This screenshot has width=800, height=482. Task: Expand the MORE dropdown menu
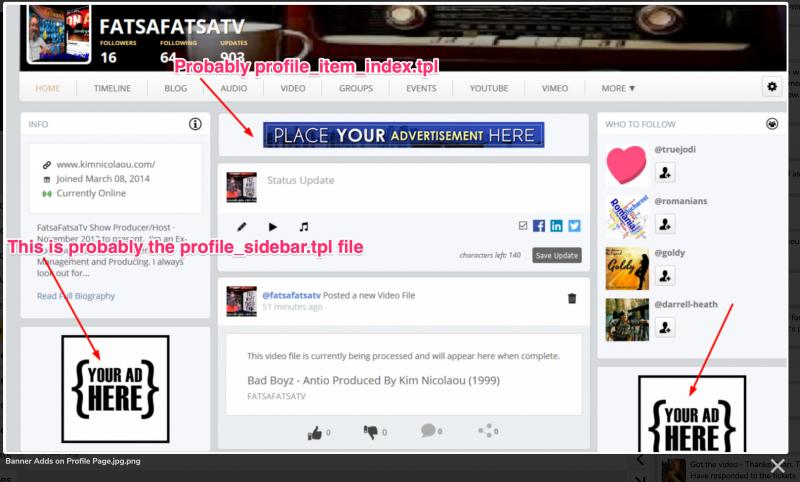618,88
